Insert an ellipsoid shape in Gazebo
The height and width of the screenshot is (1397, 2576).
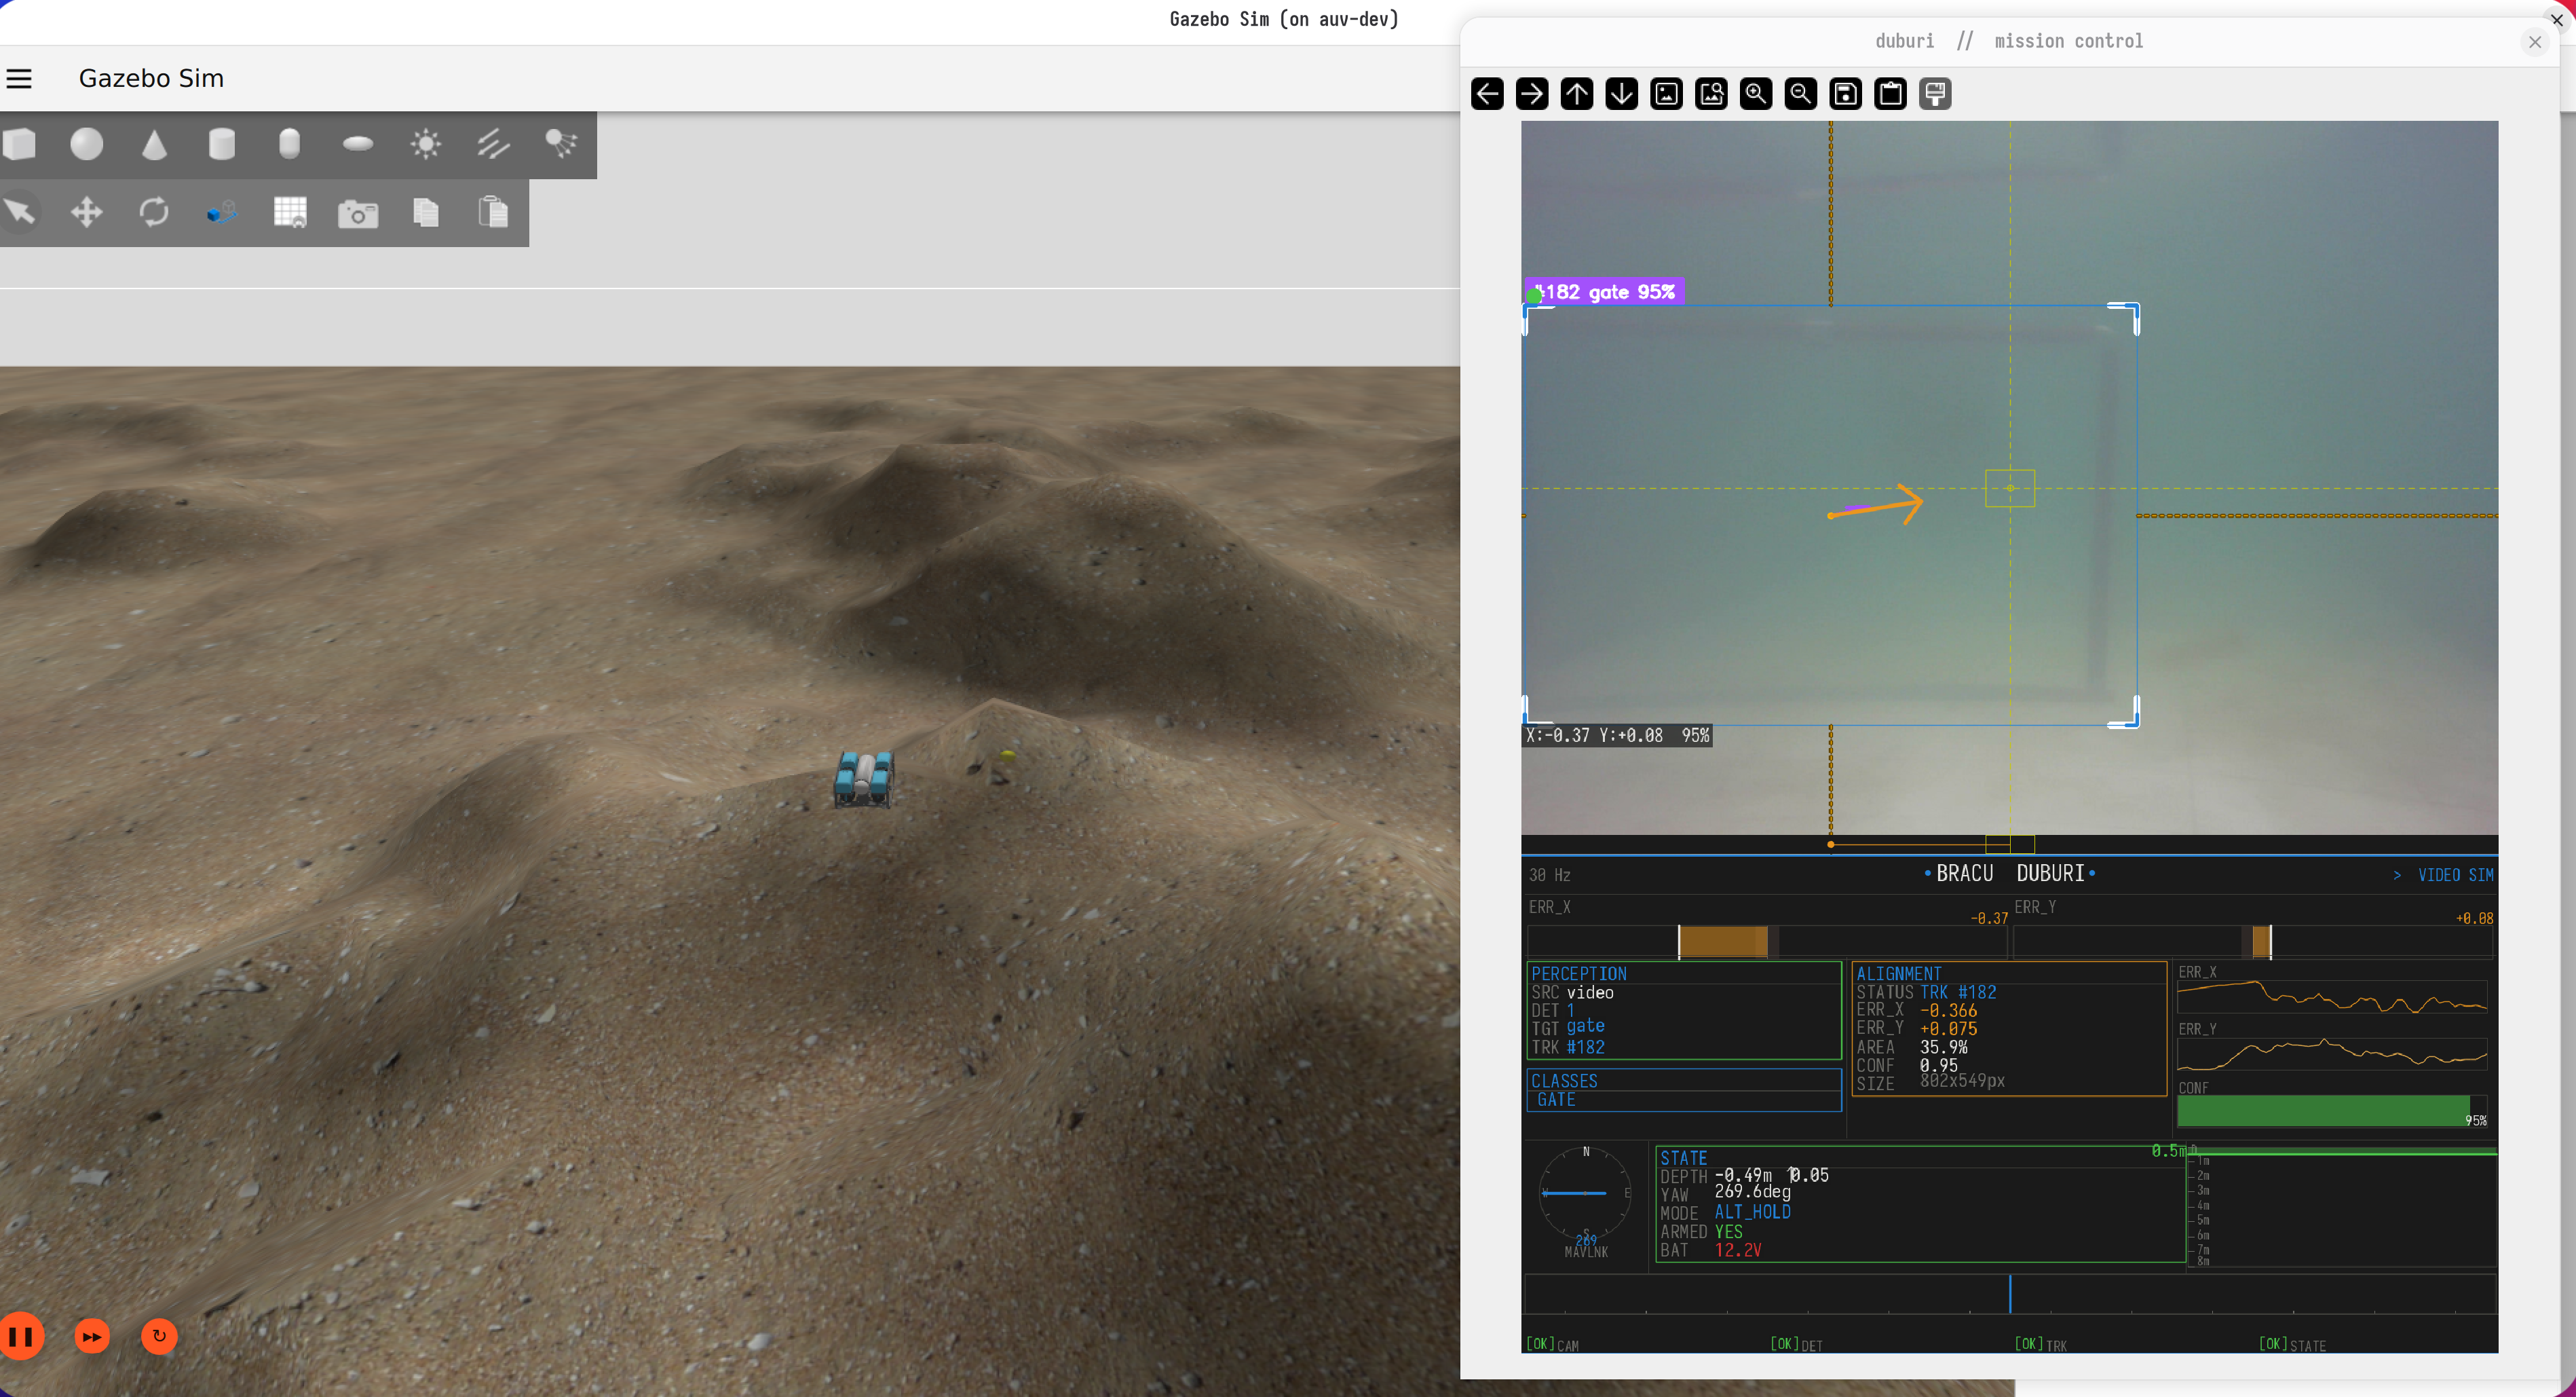pos(358,144)
